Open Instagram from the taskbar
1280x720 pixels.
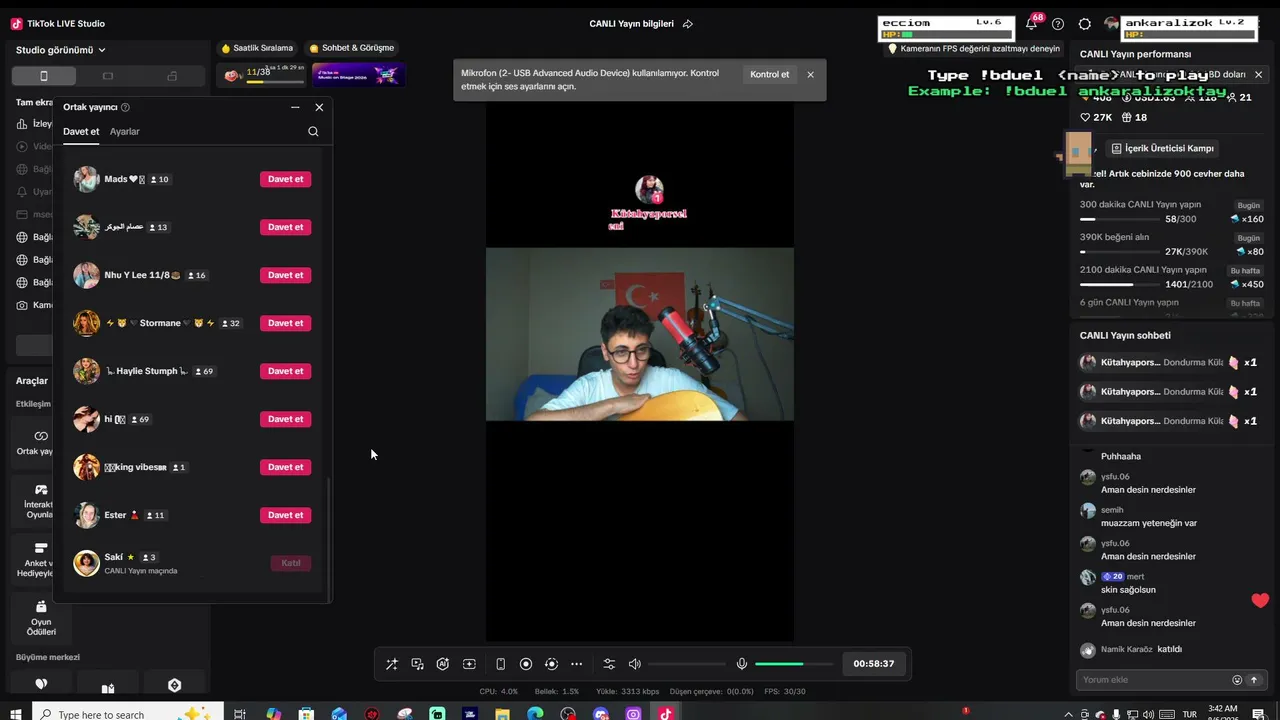(633, 714)
